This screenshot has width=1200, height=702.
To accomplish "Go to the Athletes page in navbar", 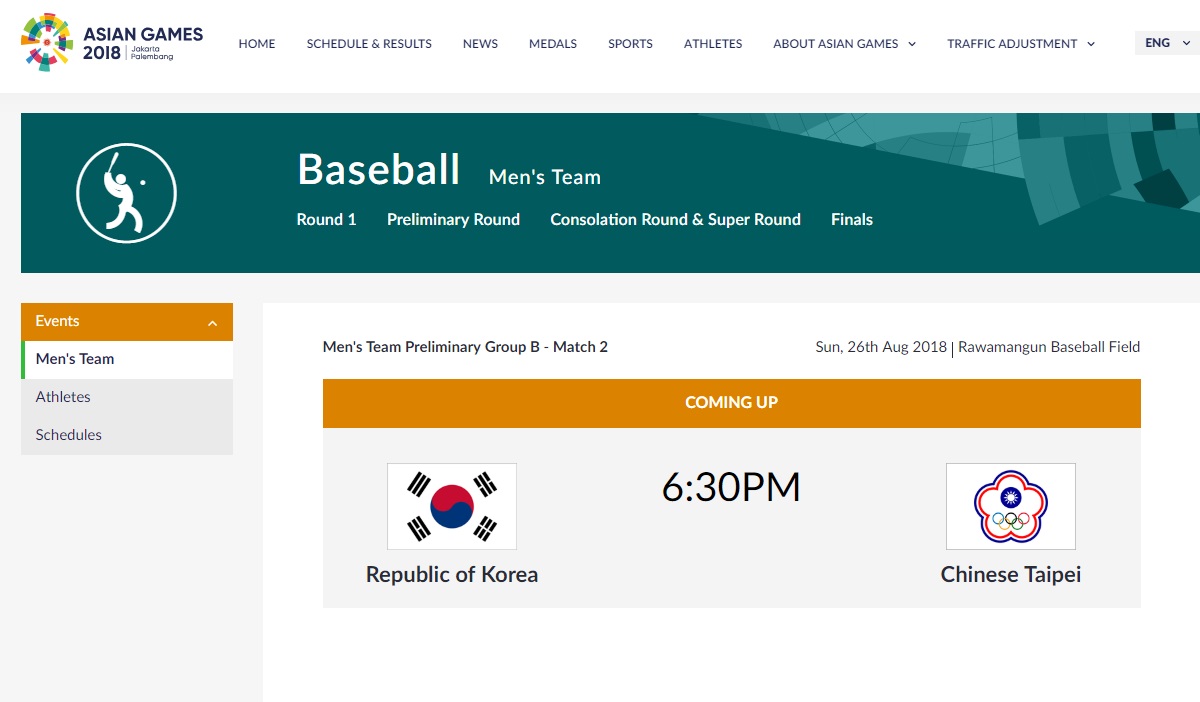I will pyautogui.click(x=713, y=44).
